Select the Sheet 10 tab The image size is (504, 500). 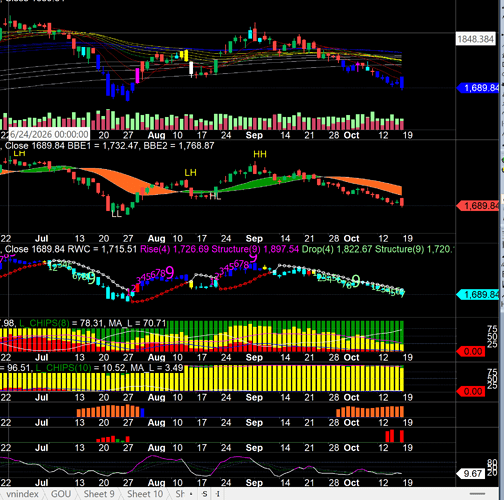[145, 494]
